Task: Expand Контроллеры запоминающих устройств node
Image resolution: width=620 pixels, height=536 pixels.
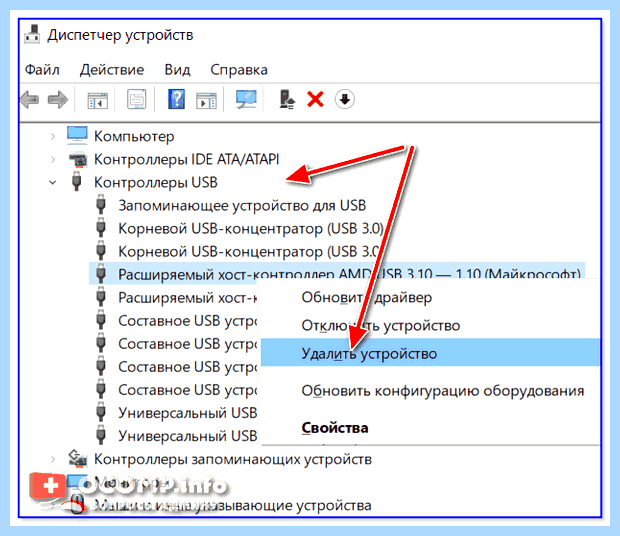Action: (x=53, y=459)
